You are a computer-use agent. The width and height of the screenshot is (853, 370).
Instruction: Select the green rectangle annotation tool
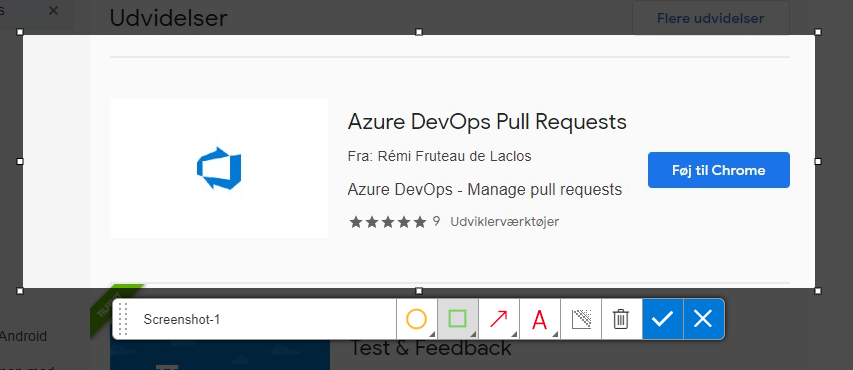point(458,319)
